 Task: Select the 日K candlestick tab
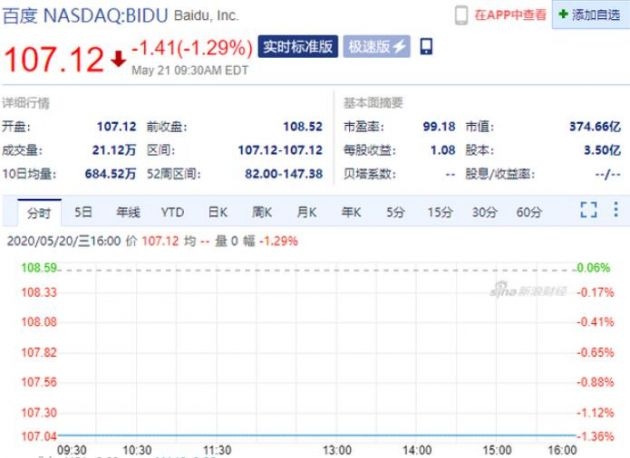pos(218,212)
